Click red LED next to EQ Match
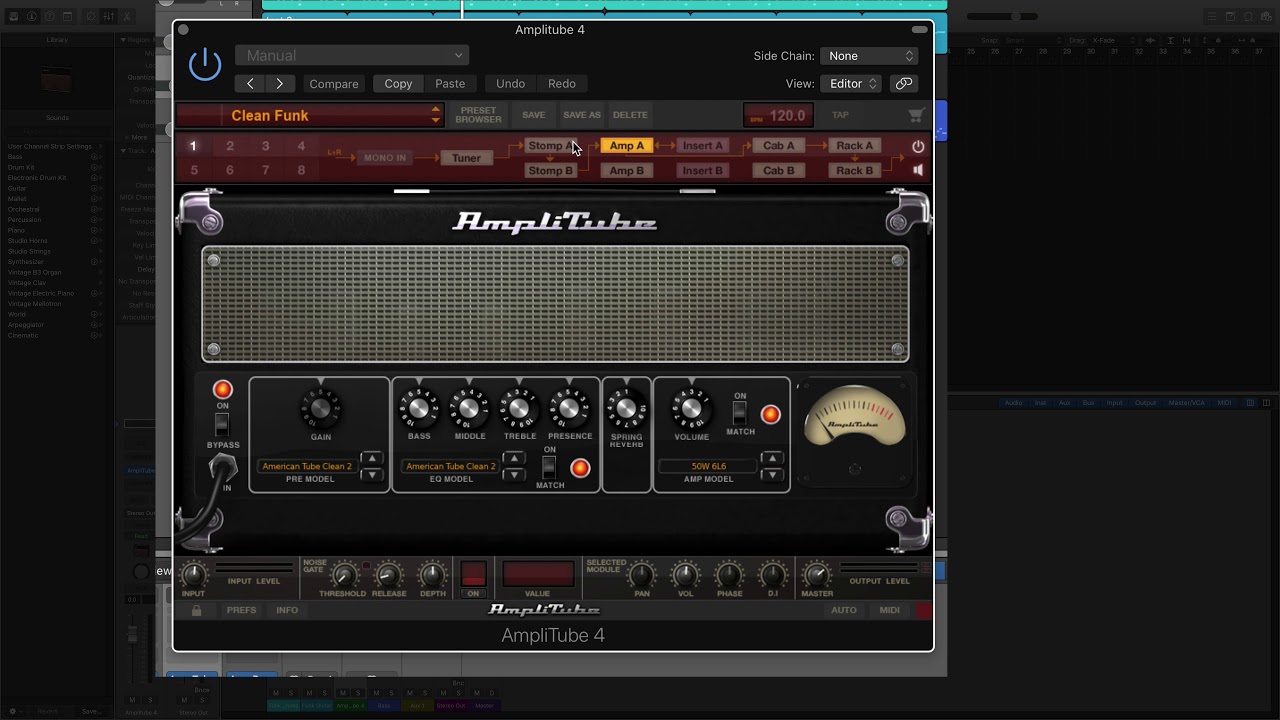This screenshot has height=720, width=1280. click(580, 468)
